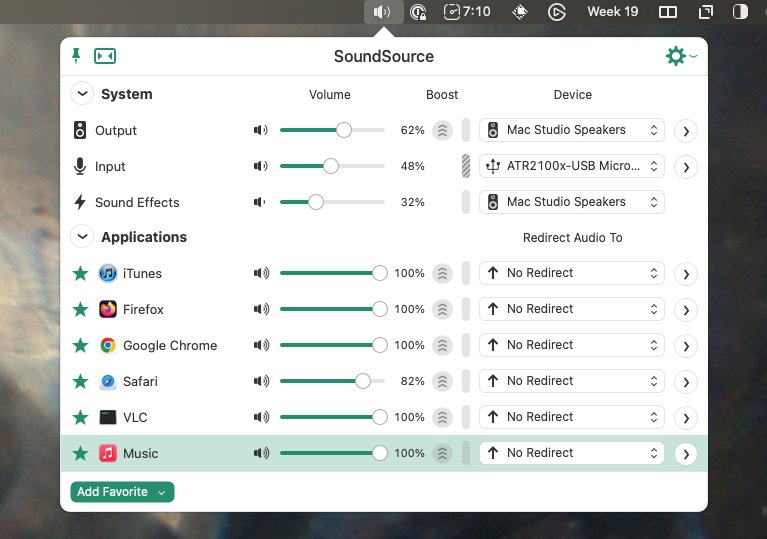767x539 pixels.
Task: Open VLC redirect dropdown
Action: point(571,417)
